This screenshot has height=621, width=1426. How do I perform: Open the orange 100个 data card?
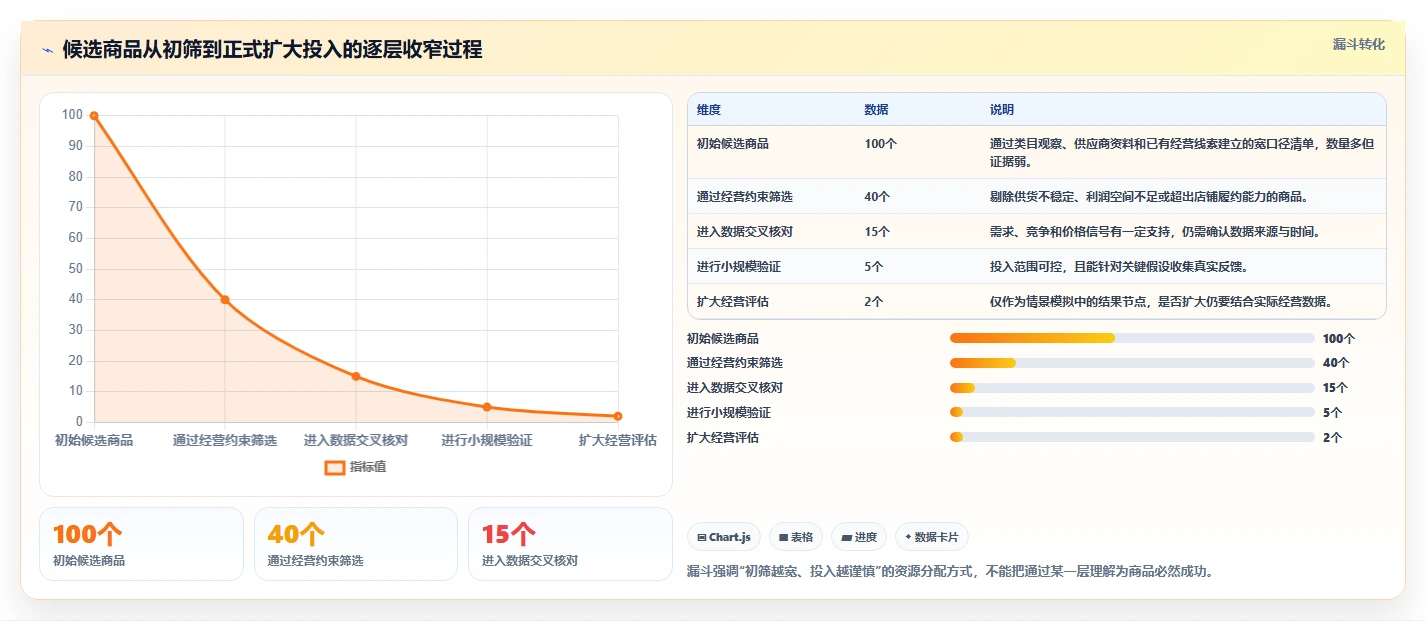141,544
